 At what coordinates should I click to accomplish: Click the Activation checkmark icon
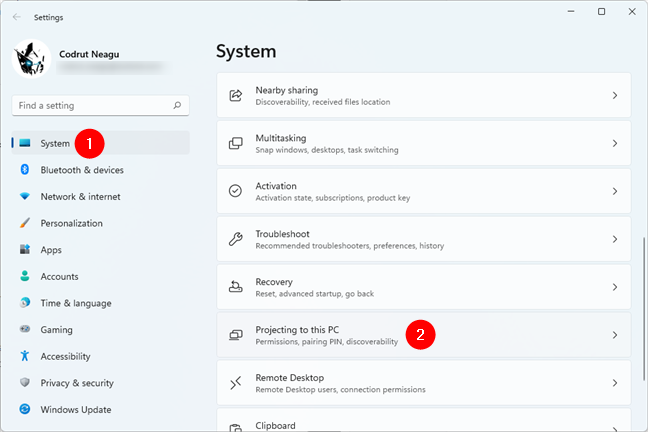pos(236,191)
